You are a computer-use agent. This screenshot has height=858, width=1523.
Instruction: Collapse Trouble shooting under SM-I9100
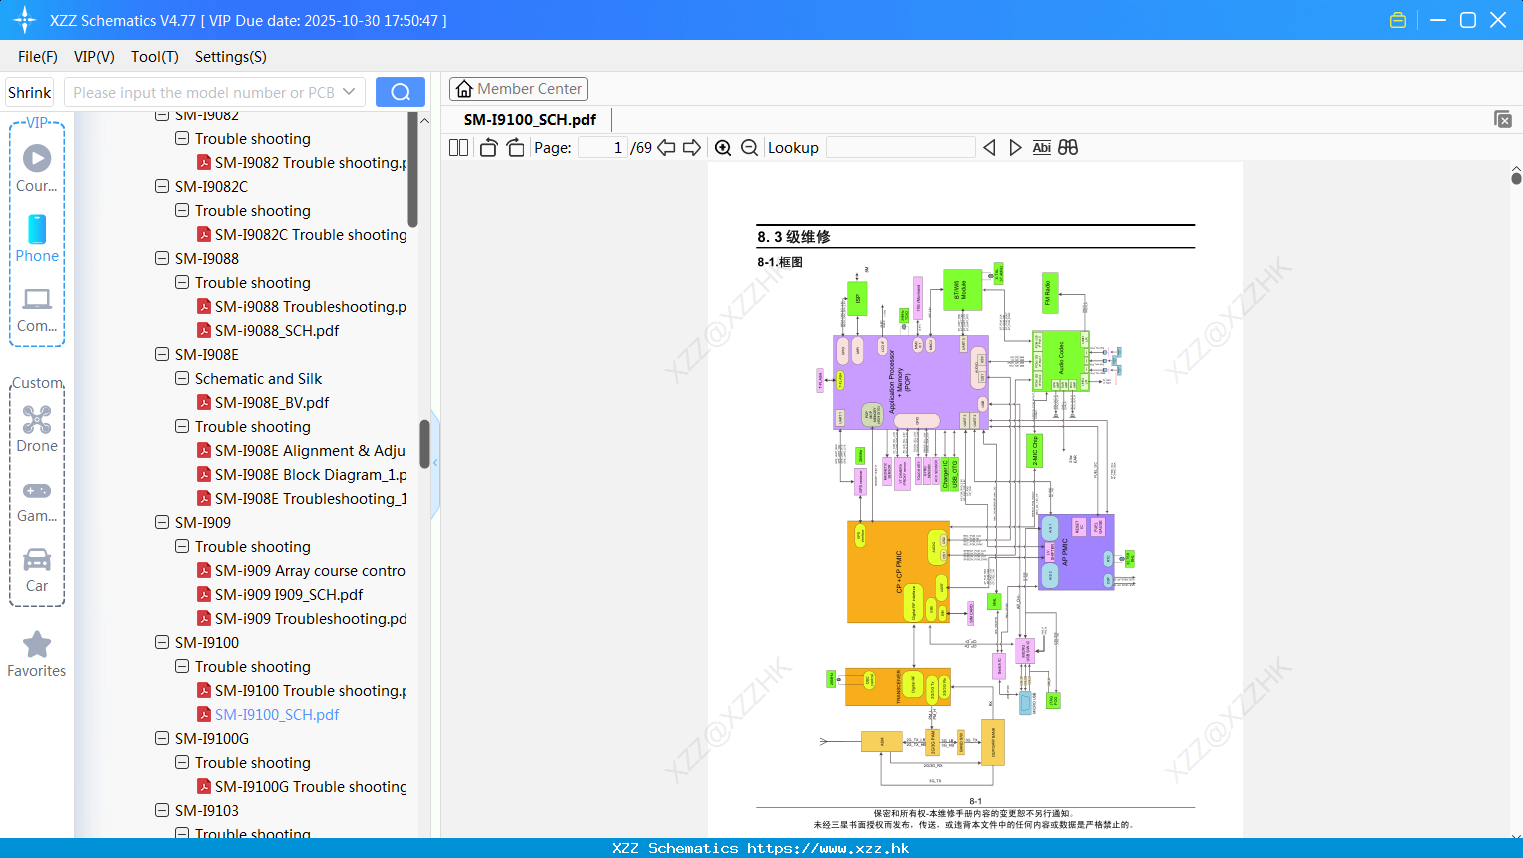tap(182, 666)
